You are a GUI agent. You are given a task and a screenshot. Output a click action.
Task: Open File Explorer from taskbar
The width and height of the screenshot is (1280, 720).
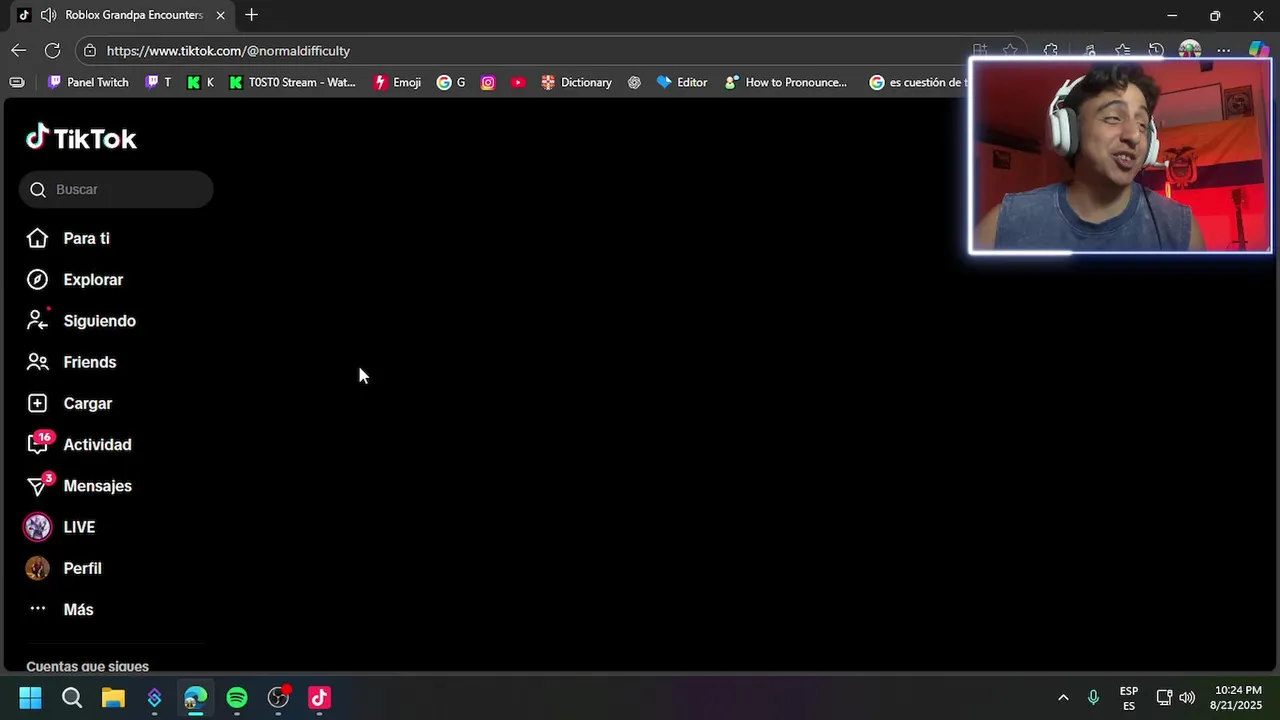click(113, 698)
